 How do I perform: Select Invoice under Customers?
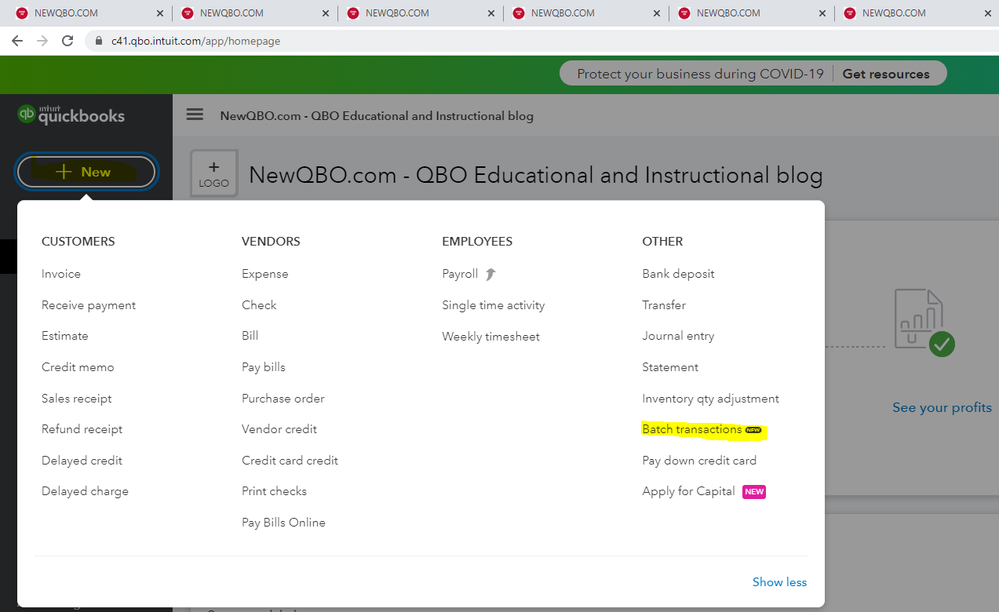tap(61, 274)
